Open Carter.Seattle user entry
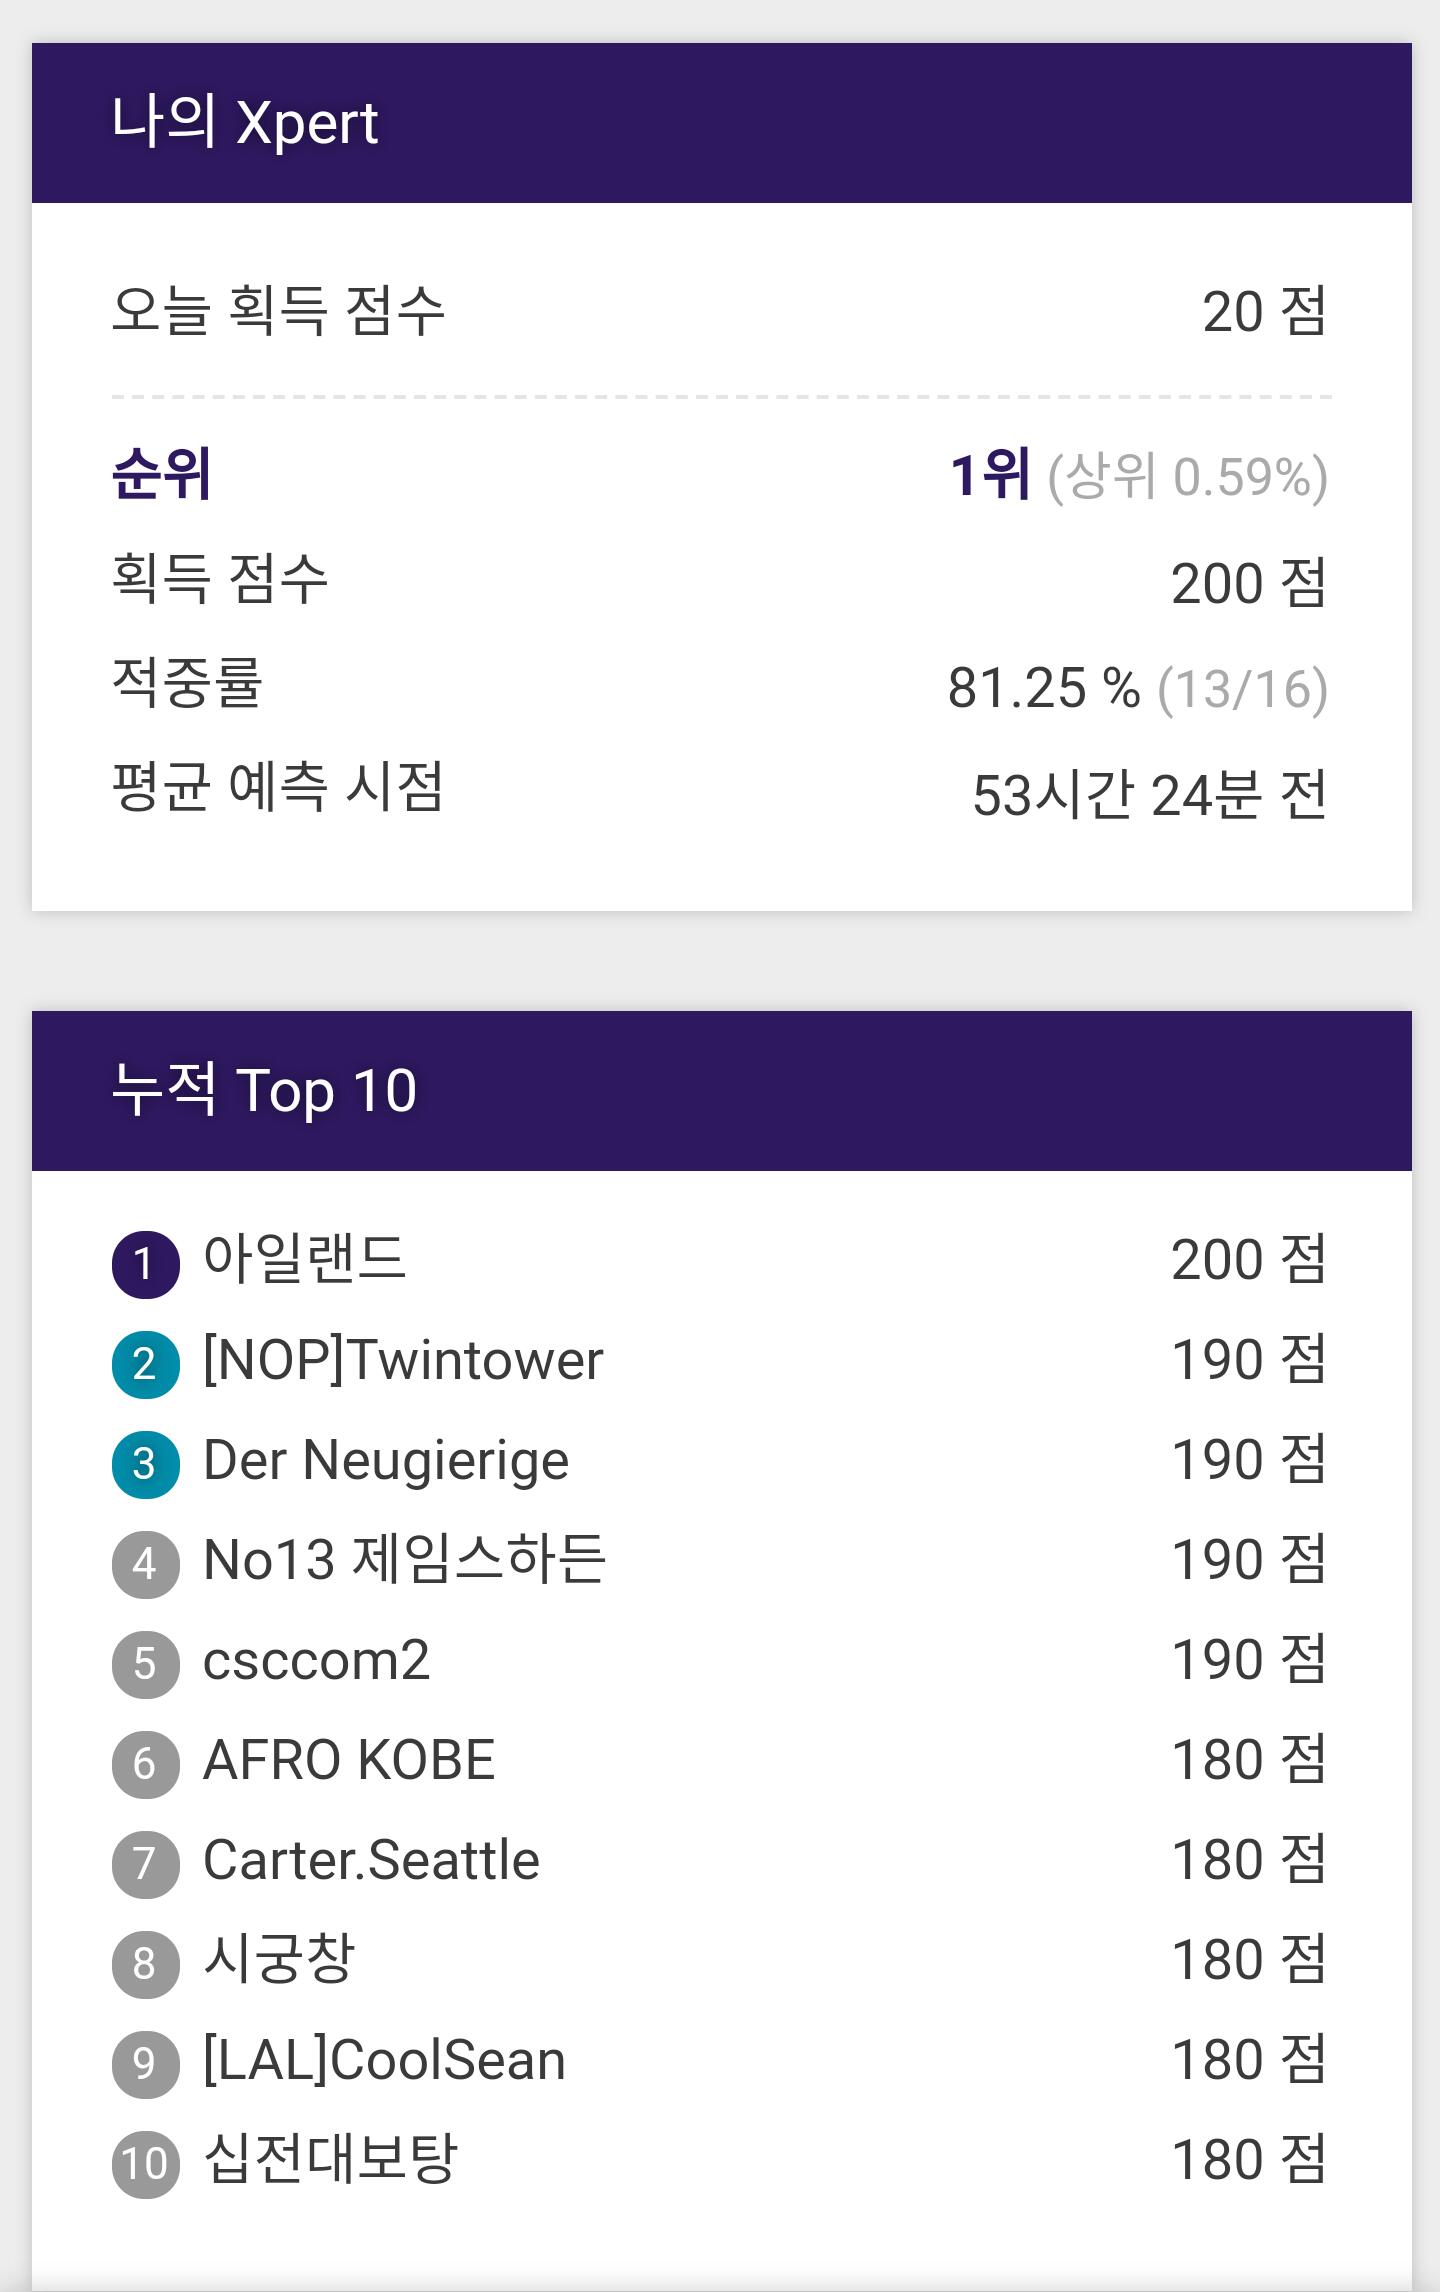The image size is (1440, 2292). (371, 1860)
